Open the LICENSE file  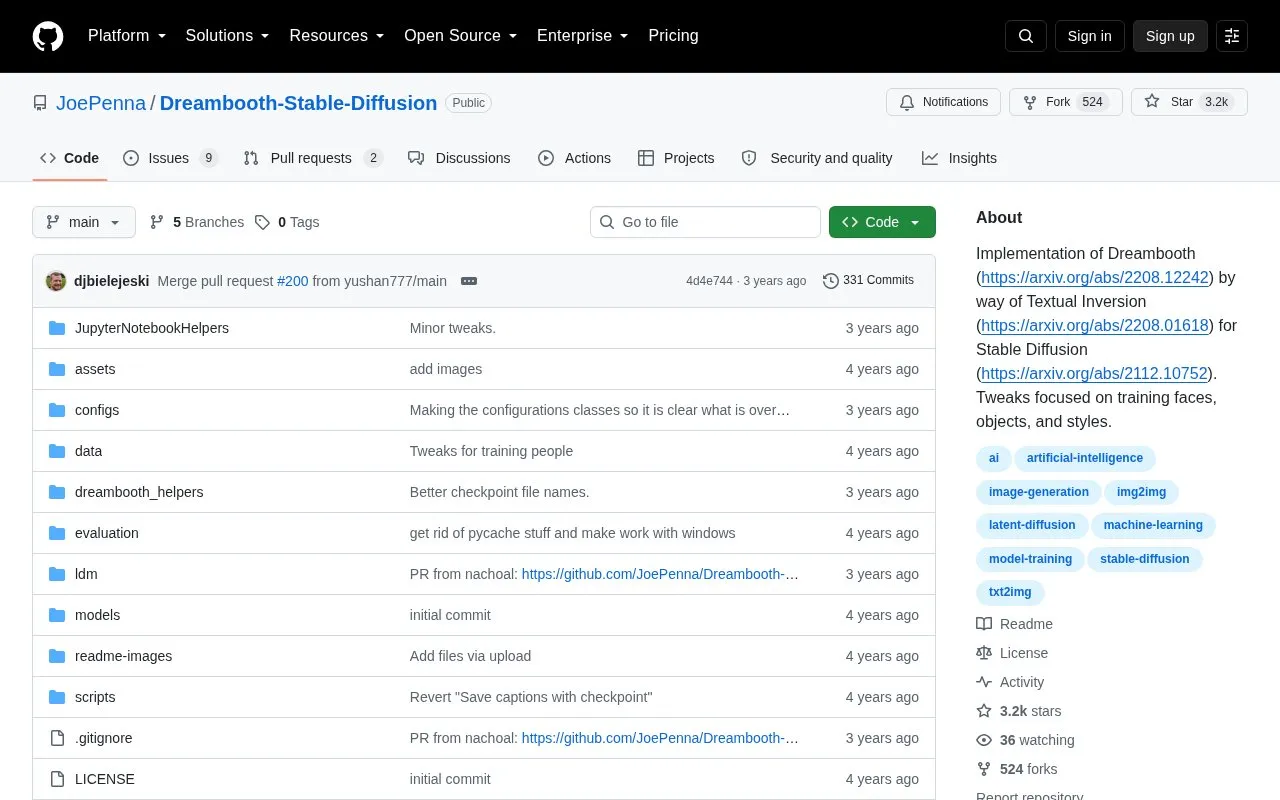click(x=105, y=779)
